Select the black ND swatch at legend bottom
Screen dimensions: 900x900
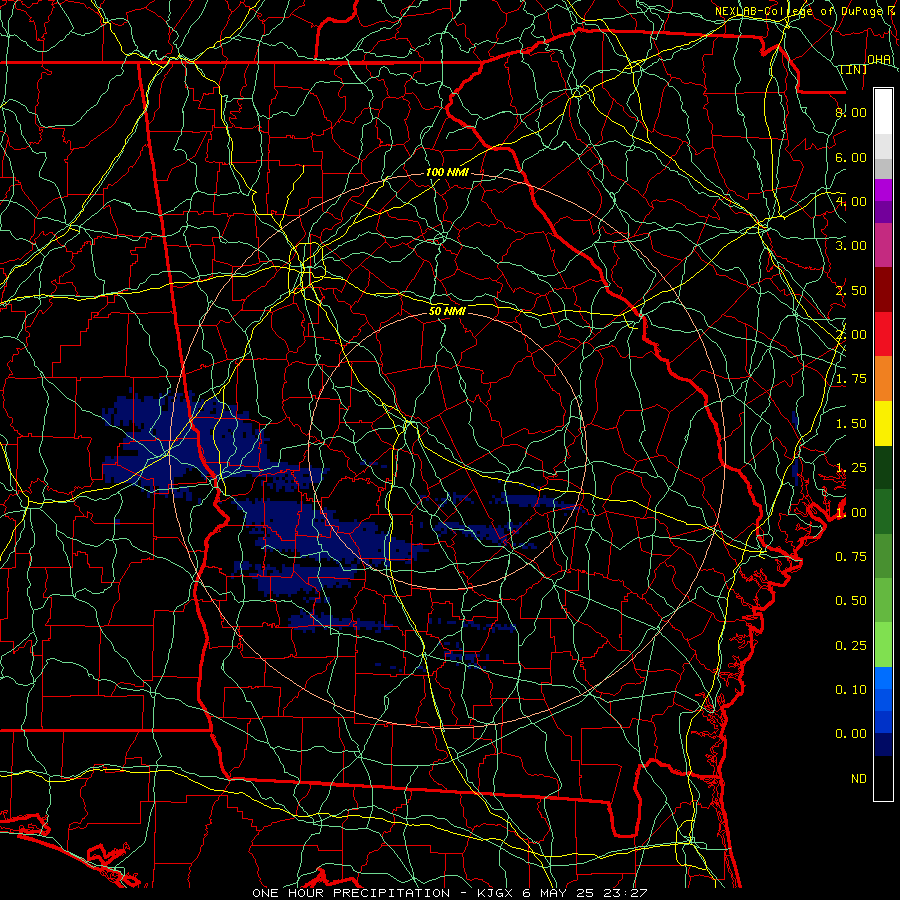[883, 778]
